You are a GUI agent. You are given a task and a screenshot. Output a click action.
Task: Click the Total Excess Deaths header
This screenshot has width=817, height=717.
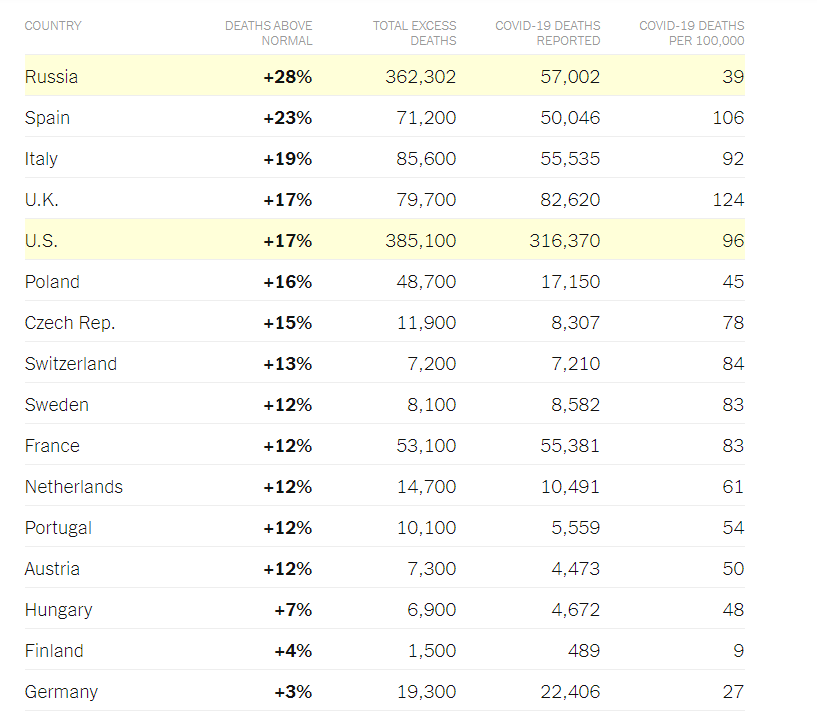pyautogui.click(x=414, y=33)
